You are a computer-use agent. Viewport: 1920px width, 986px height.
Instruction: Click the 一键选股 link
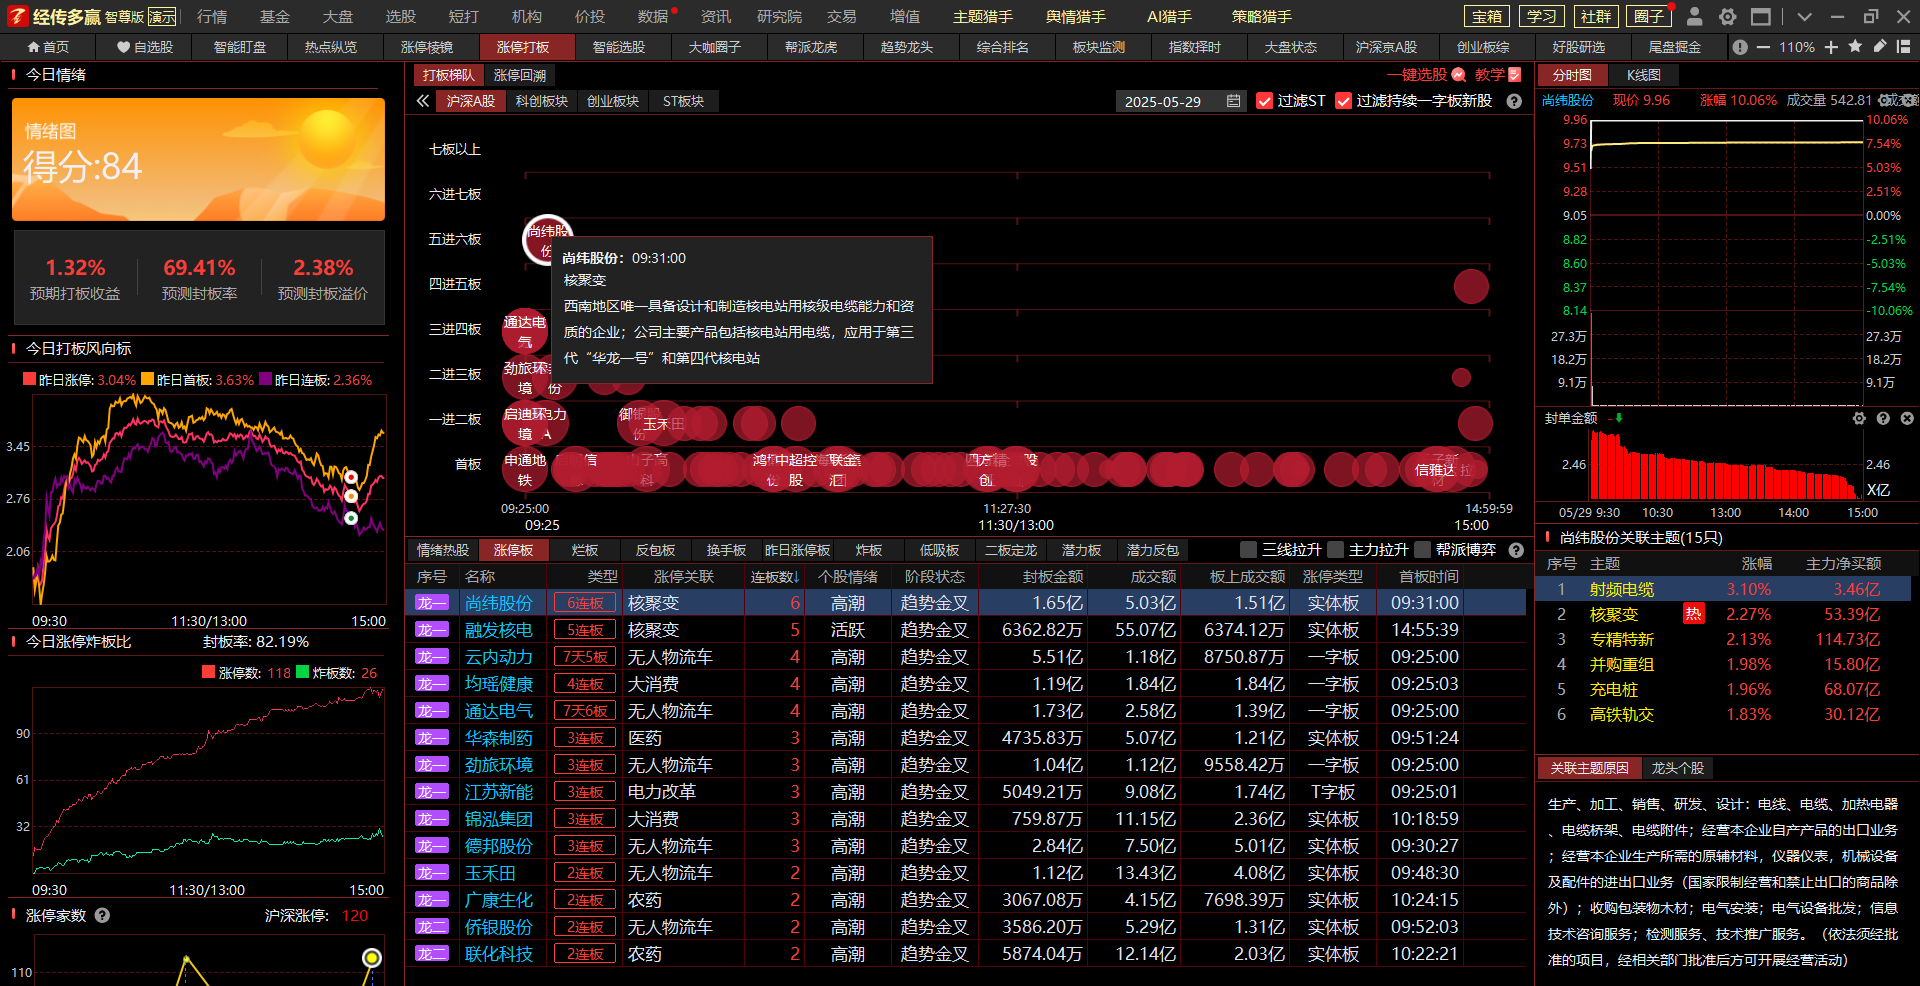(x=1416, y=75)
